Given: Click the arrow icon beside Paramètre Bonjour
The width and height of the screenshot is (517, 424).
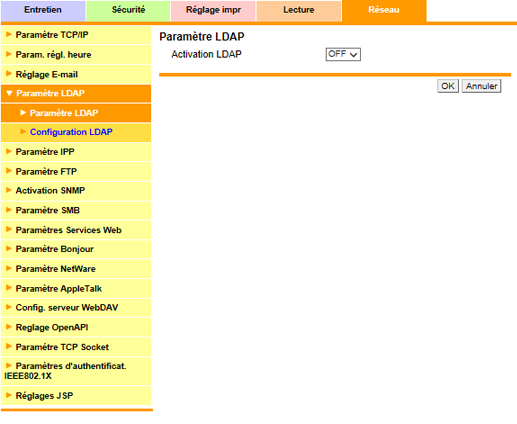Looking at the screenshot, I should point(9,249).
